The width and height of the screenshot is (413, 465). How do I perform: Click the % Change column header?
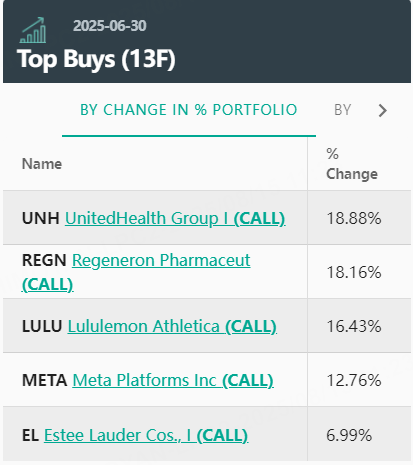coord(352,164)
